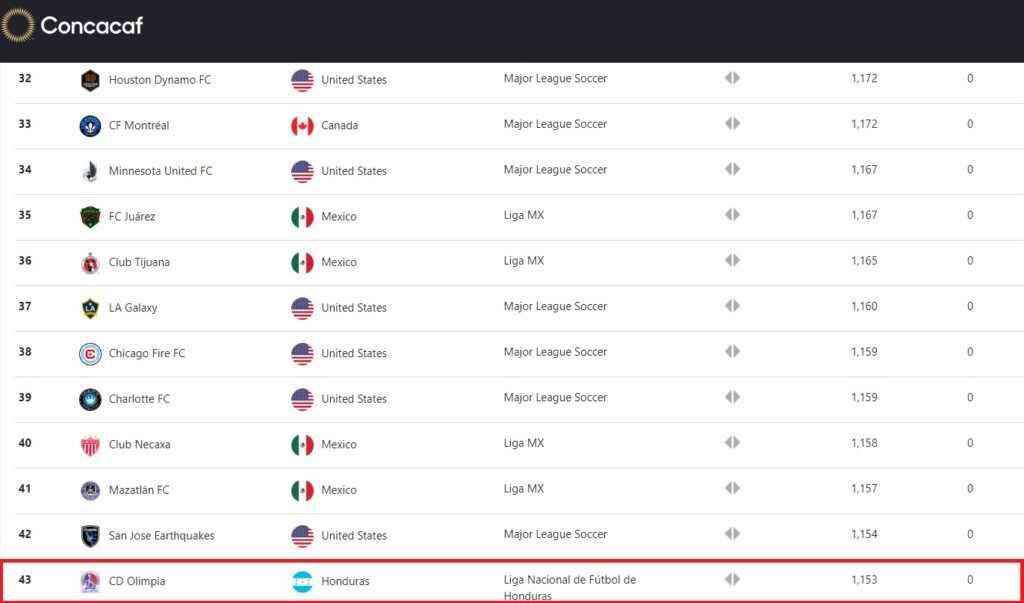Screen dimensions: 1024x603
Task: Click the US flag in Charlotte FC row
Action: coord(302,400)
